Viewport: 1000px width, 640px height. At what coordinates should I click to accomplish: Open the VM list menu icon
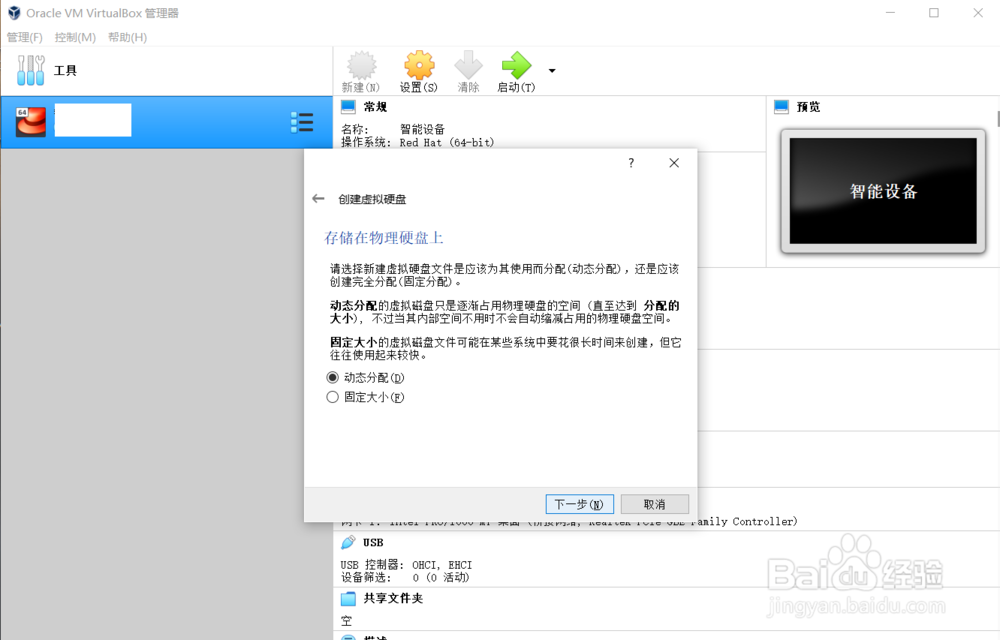point(302,122)
